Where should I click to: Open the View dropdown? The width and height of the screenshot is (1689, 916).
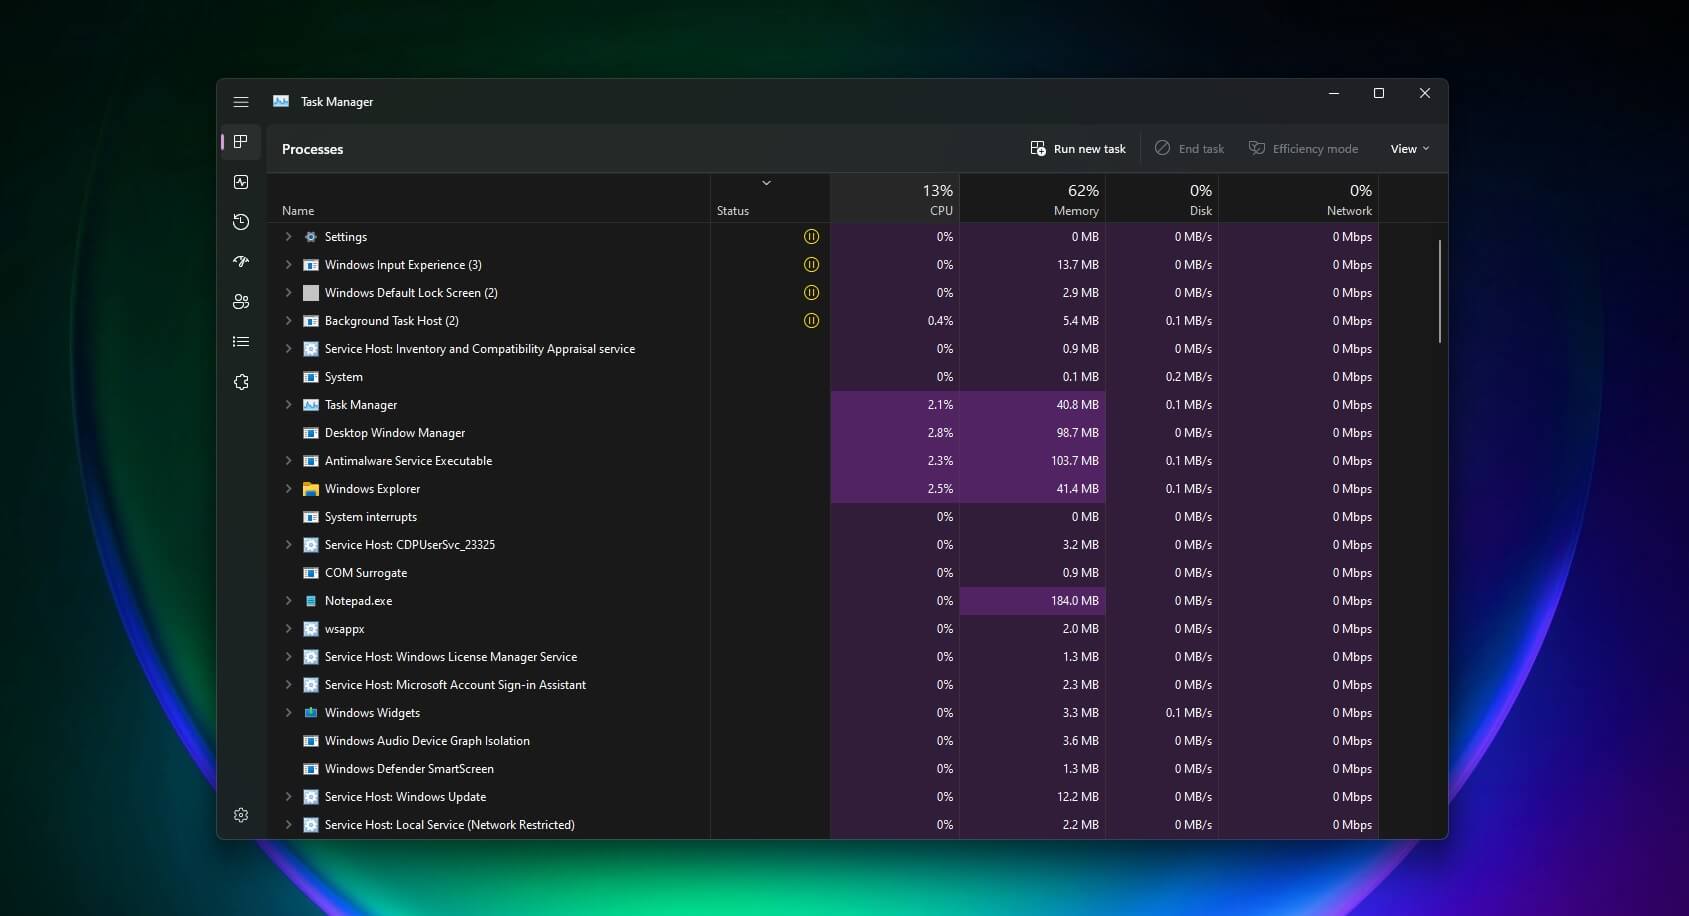[1408, 148]
